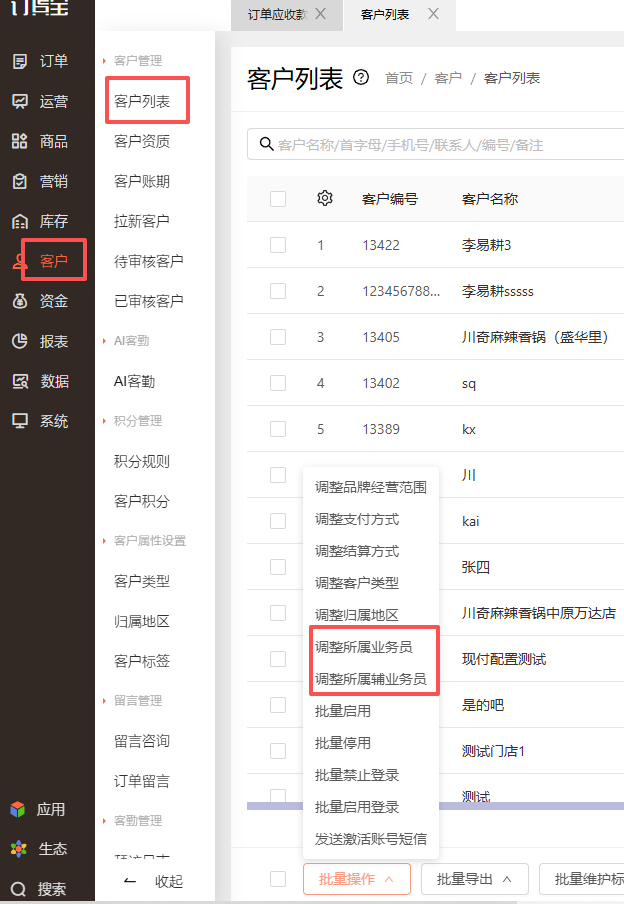This screenshot has width=624, height=904.
Task: Check the row for kx
Action: pos(278,429)
